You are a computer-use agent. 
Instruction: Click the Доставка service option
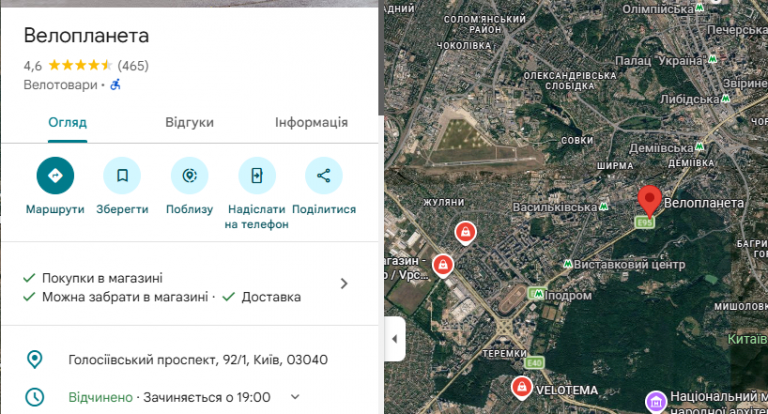(x=271, y=297)
